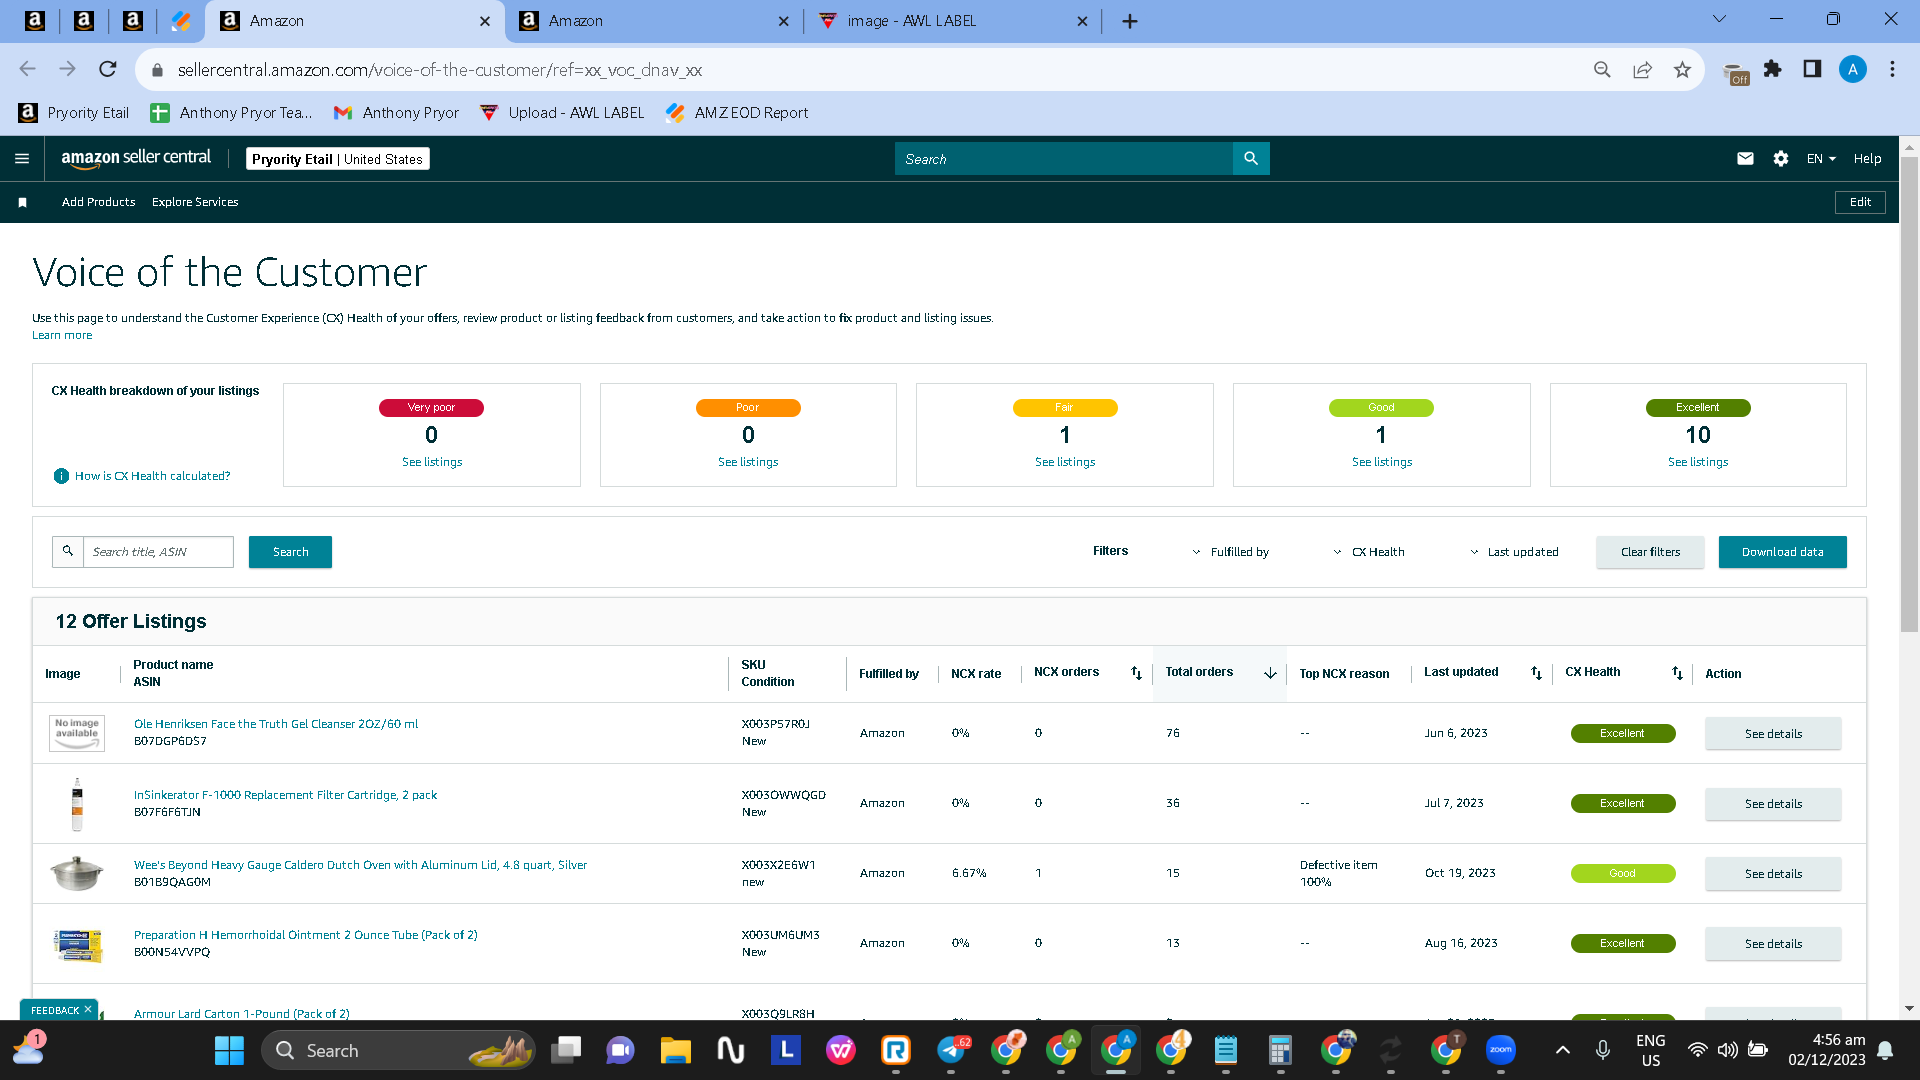The width and height of the screenshot is (1920, 1080).
Task: Open the Help menu item
Action: click(1867, 158)
